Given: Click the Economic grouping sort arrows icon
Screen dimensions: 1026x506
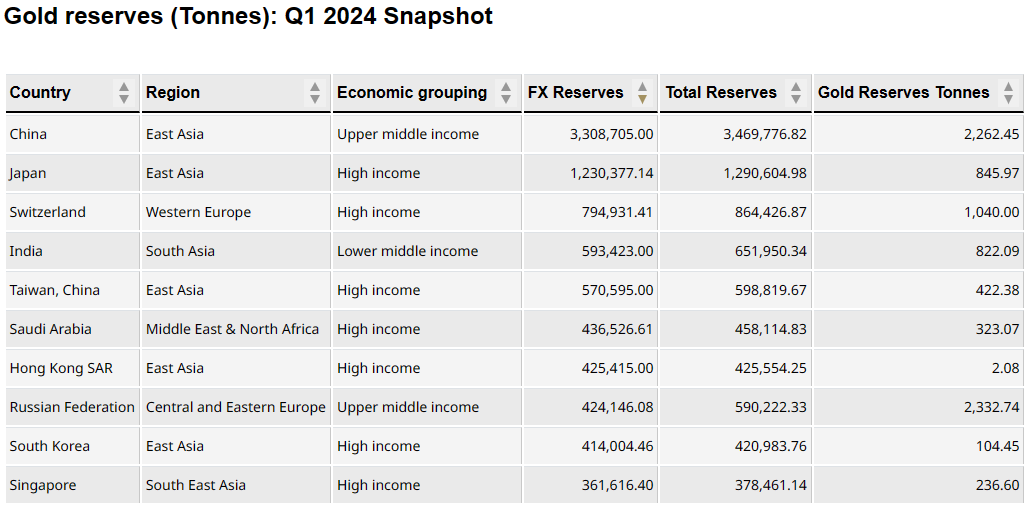Looking at the screenshot, I should (x=506, y=93).
